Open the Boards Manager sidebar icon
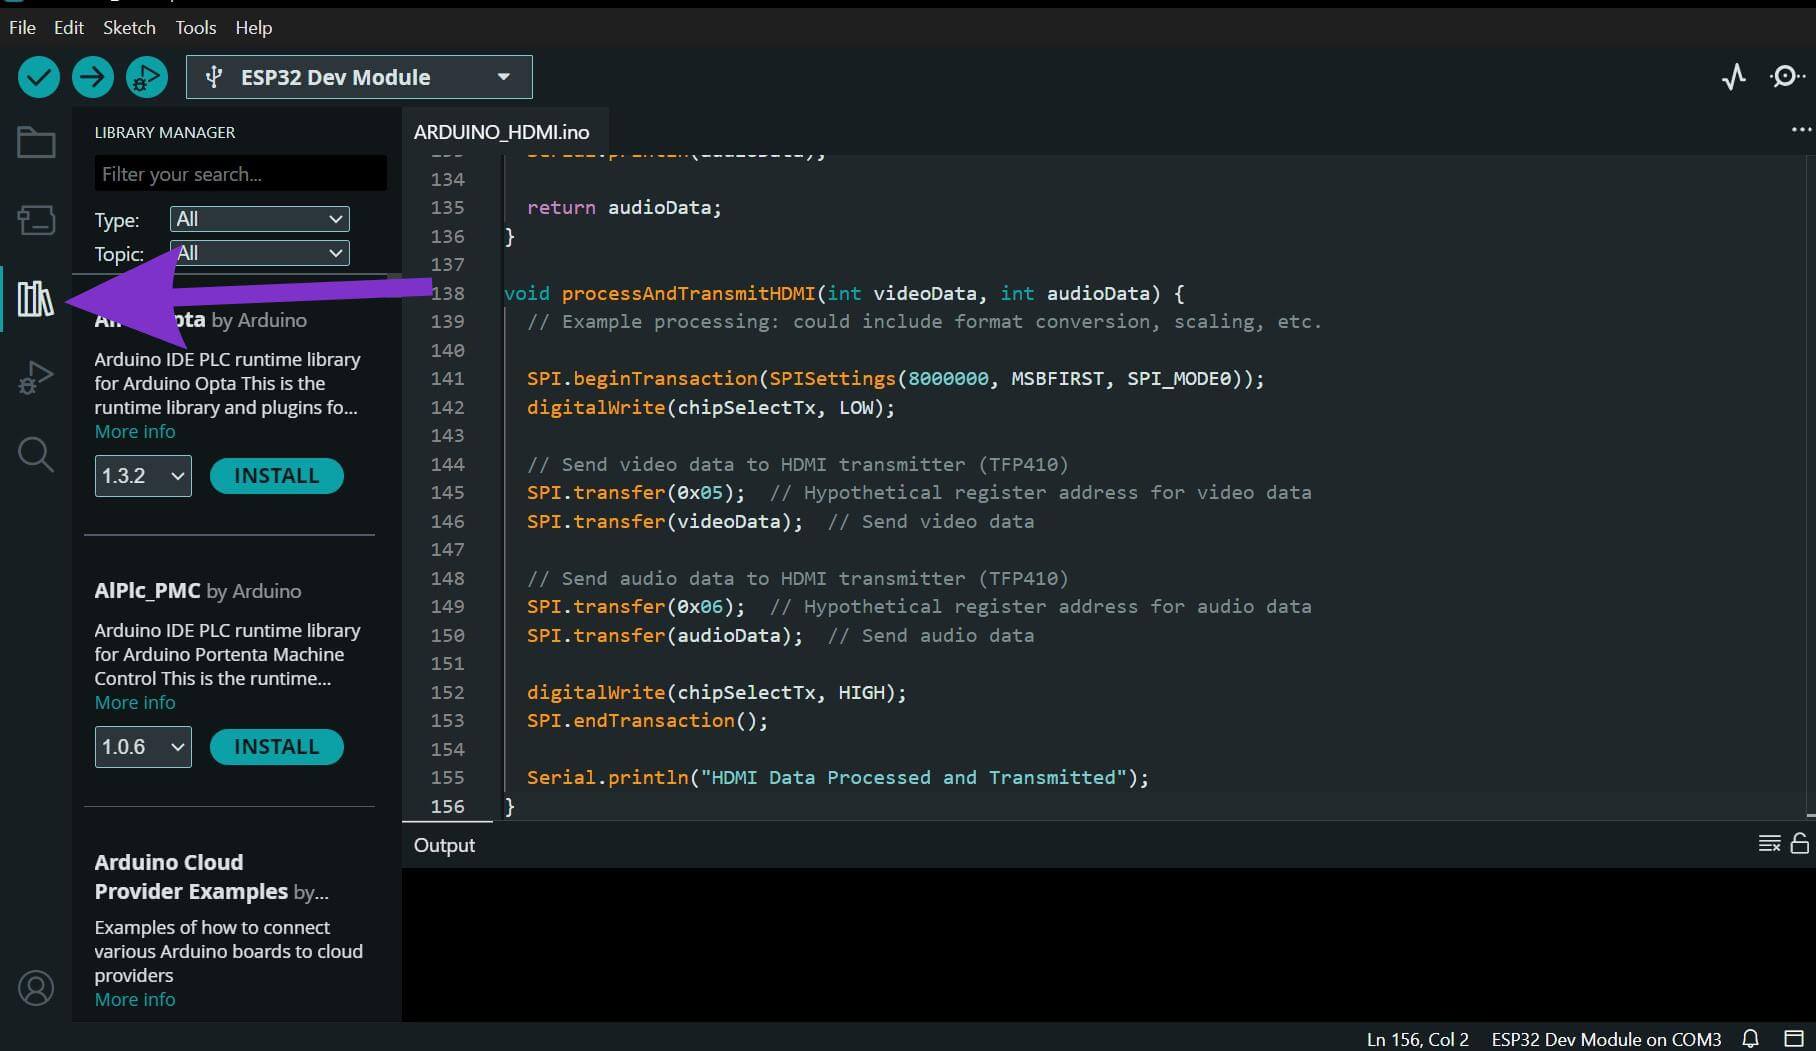Image resolution: width=1816 pixels, height=1051 pixels. (36, 220)
